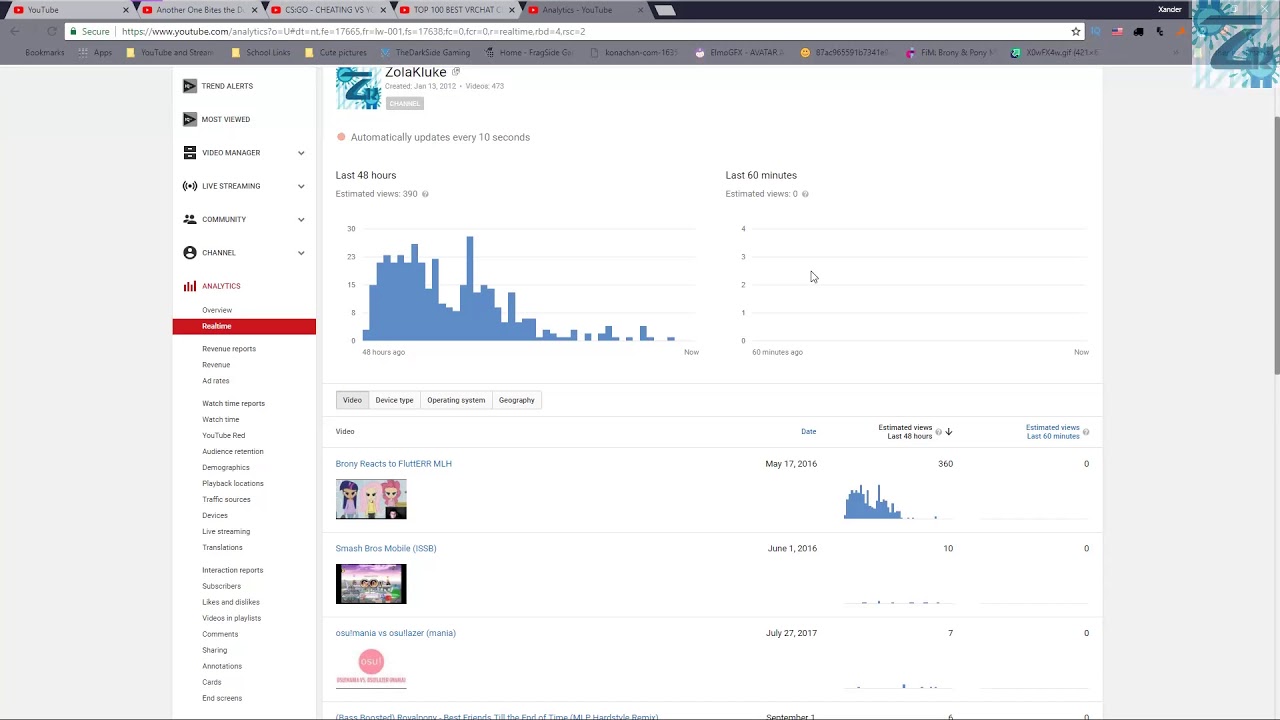Click the descending sort arrow on Last 48 hours column
Screen dimensions: 1280x720
click(949, 432)
